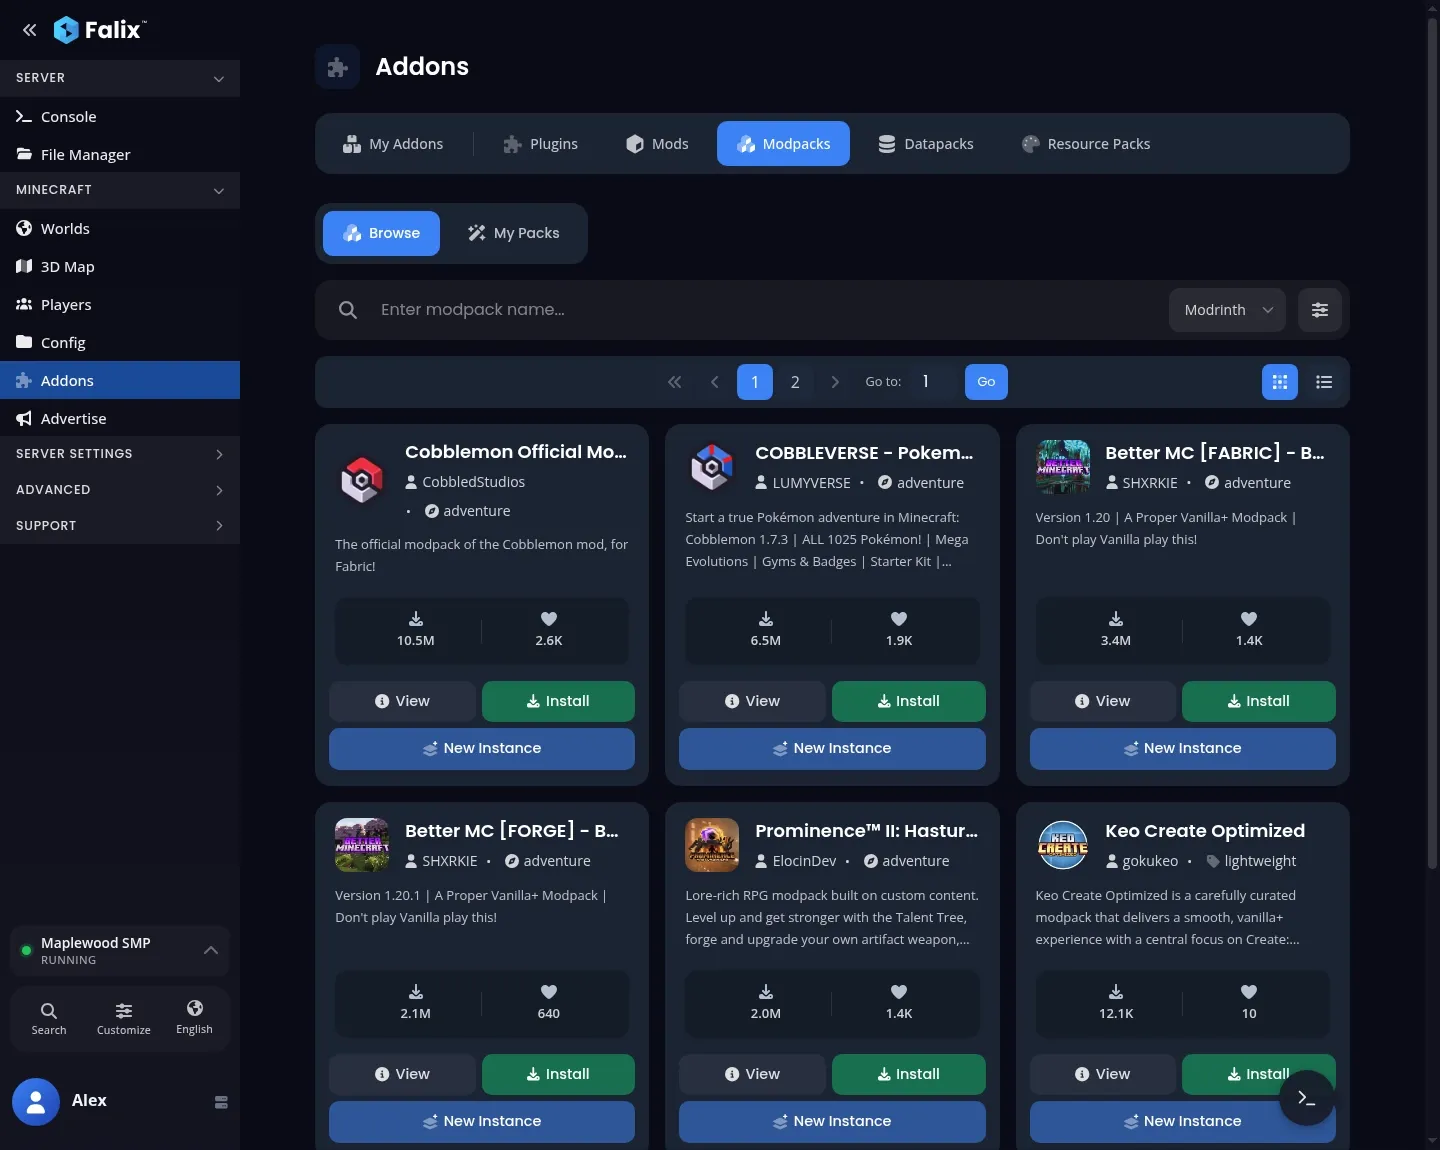The height and width of the screenshot is (1150, 1440).
Task: Click Better MC FORGE pack icon
Action: [x=362, y=845]
